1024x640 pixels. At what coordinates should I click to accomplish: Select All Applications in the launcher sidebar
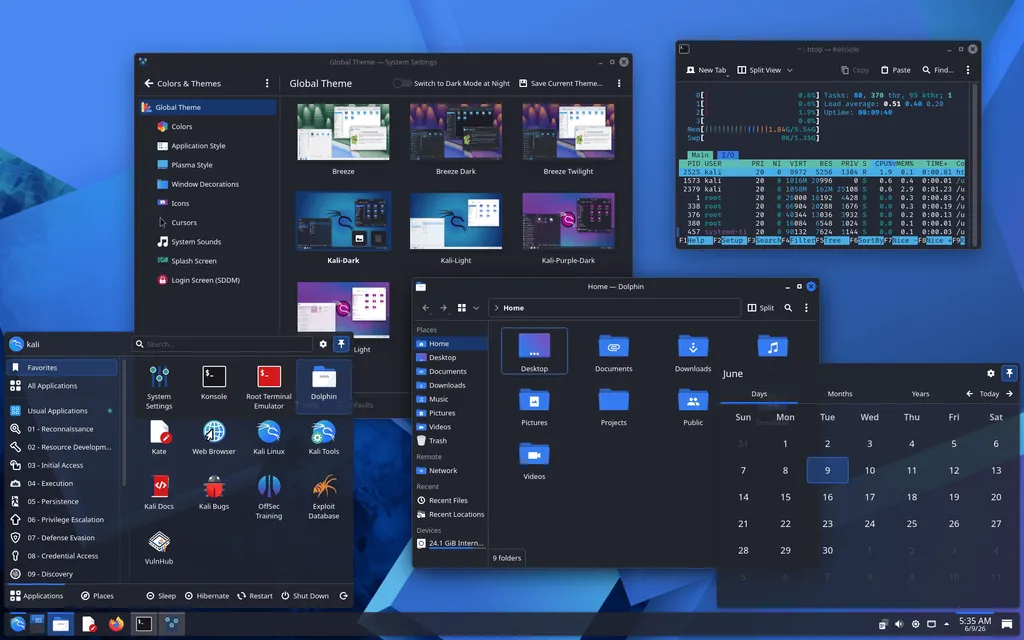coord(63,385)
